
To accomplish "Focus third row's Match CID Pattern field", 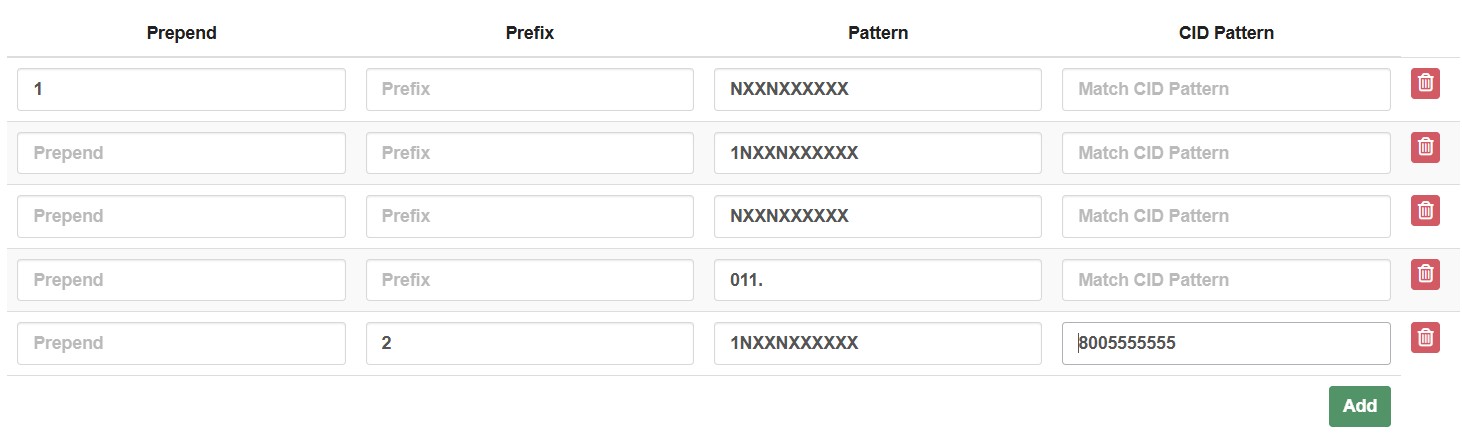I will click(x=1225, y=216).
